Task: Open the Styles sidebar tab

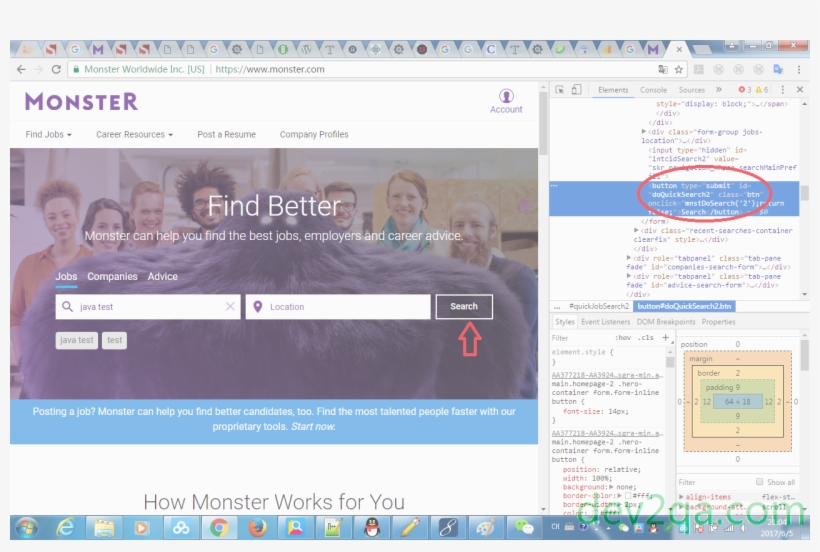Action: 564,322
